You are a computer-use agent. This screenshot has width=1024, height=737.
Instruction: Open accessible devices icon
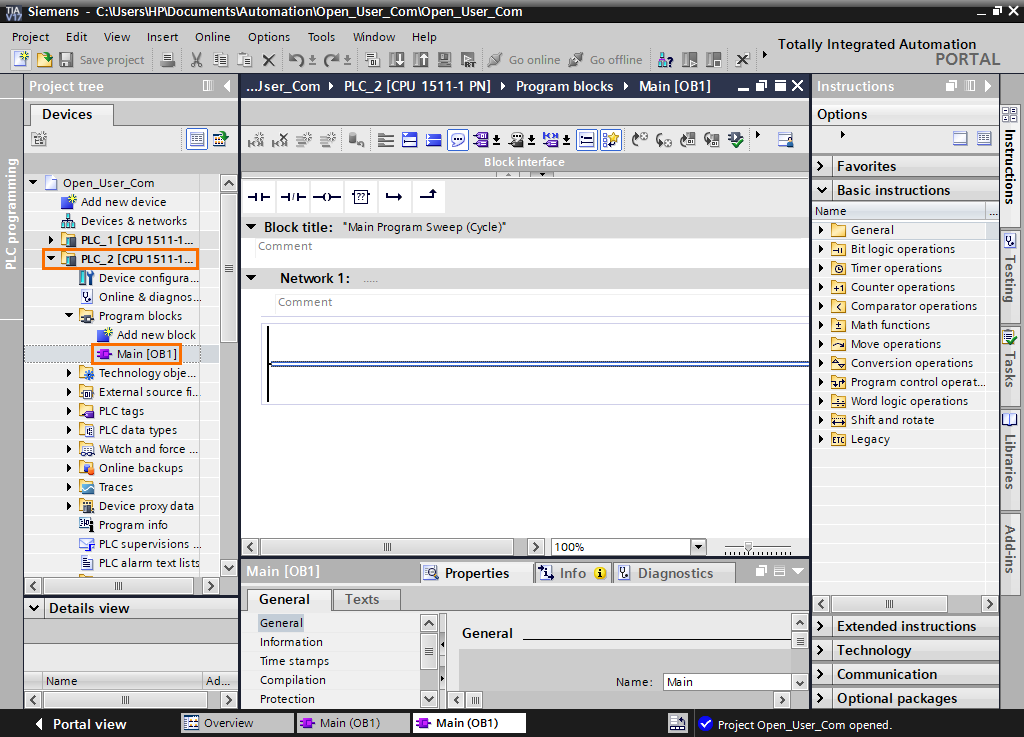(x=665, y=60)
